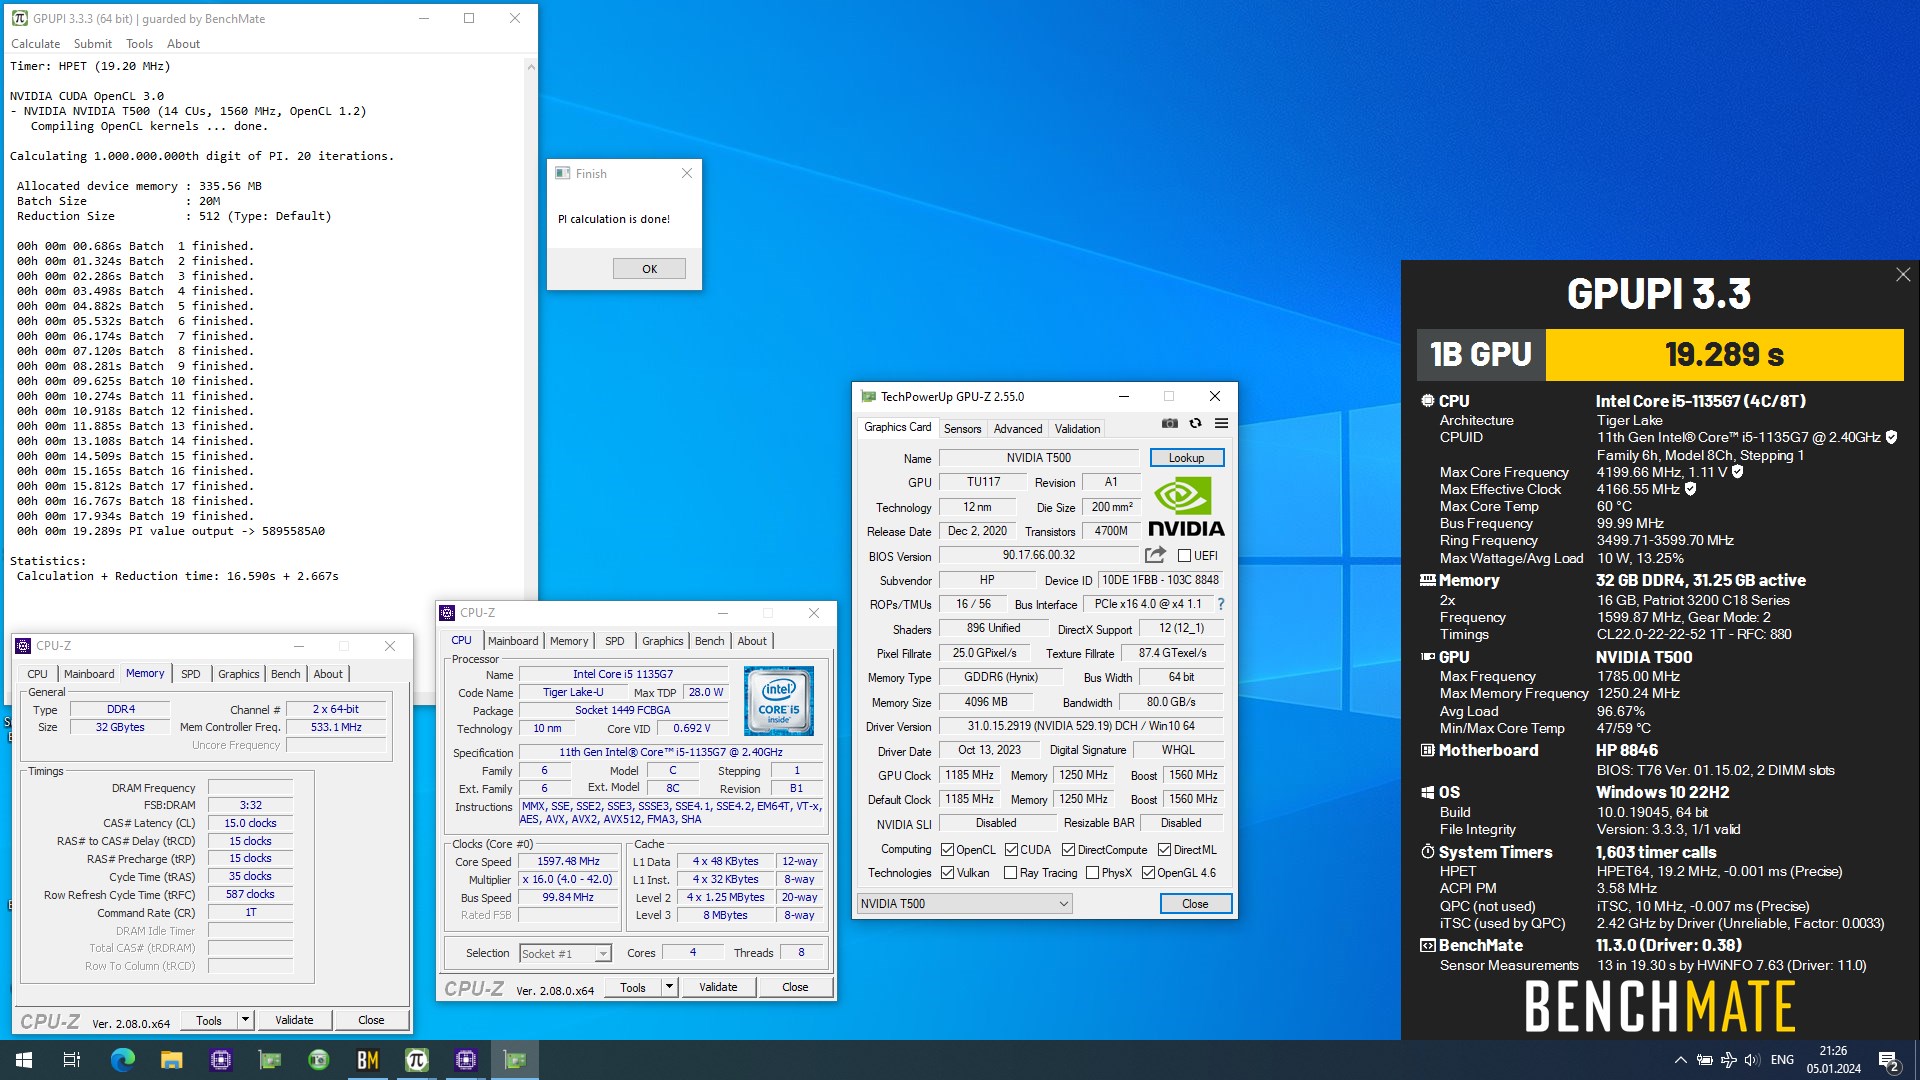
Task: Toggle the DirectML checkbox
Action: [x=1164, y=850]
